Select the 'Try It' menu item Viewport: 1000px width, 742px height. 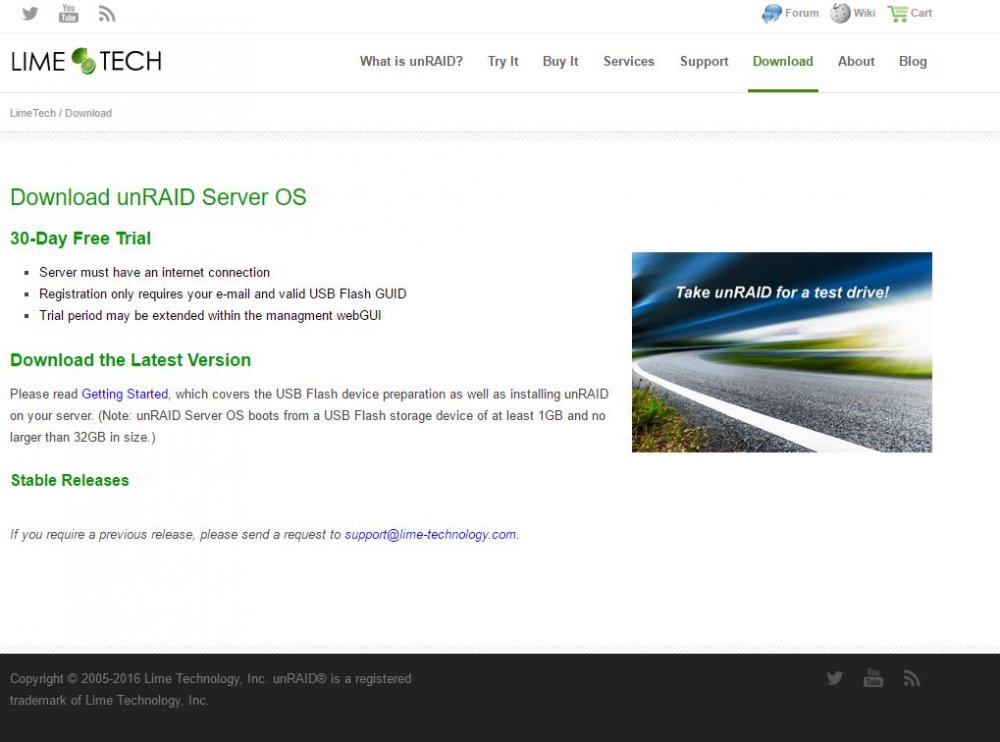(x=503, y=61)
